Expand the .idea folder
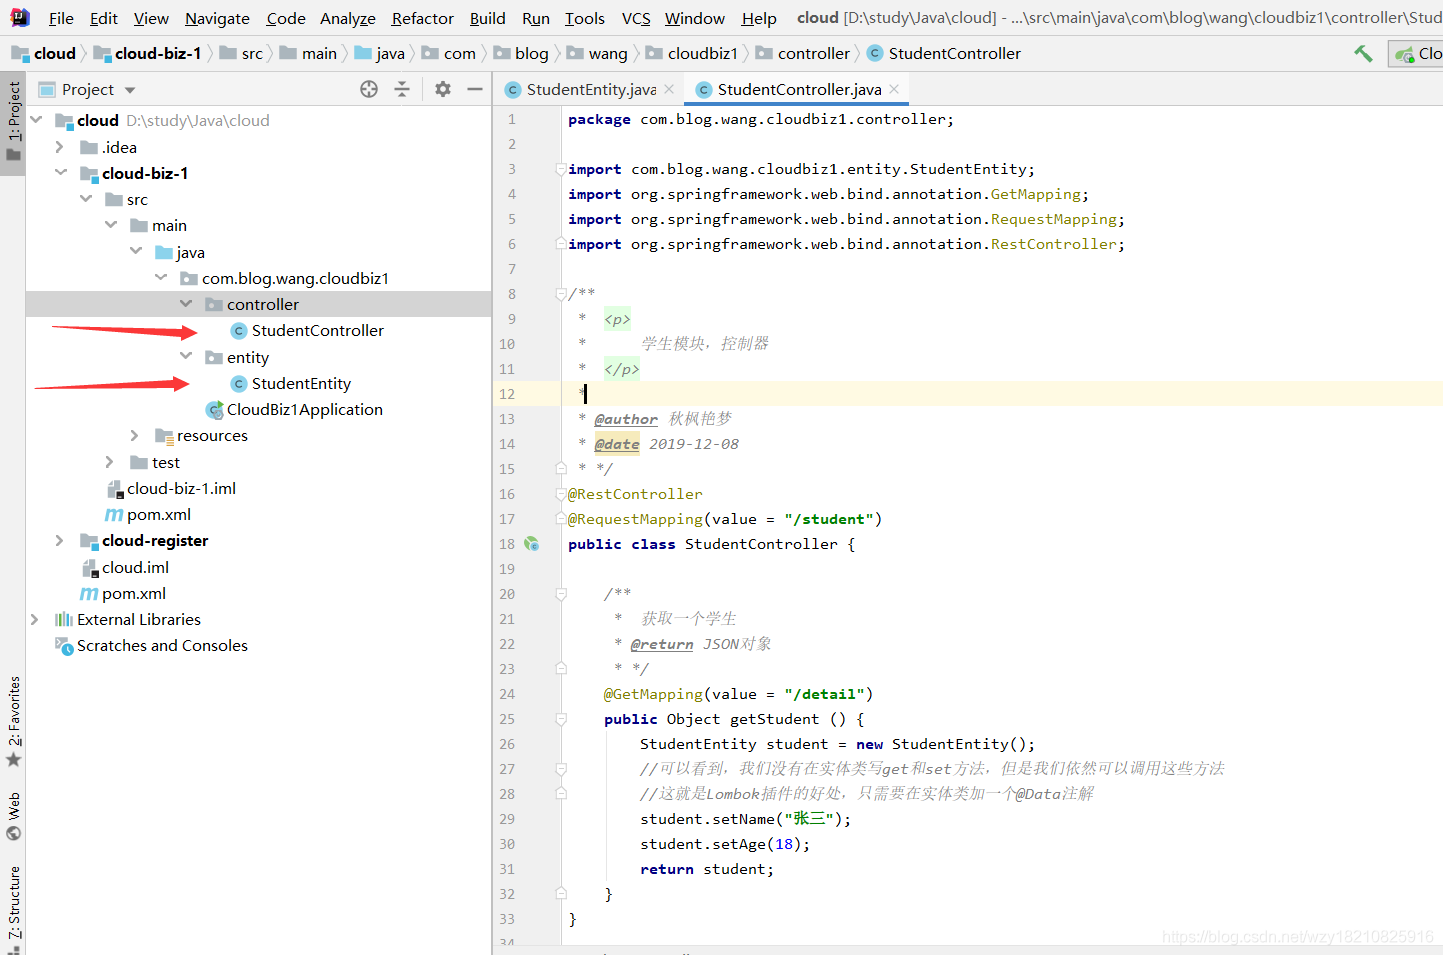This screenshot has width=1443, height=955. pyautogui.click(x=60, y=147)
